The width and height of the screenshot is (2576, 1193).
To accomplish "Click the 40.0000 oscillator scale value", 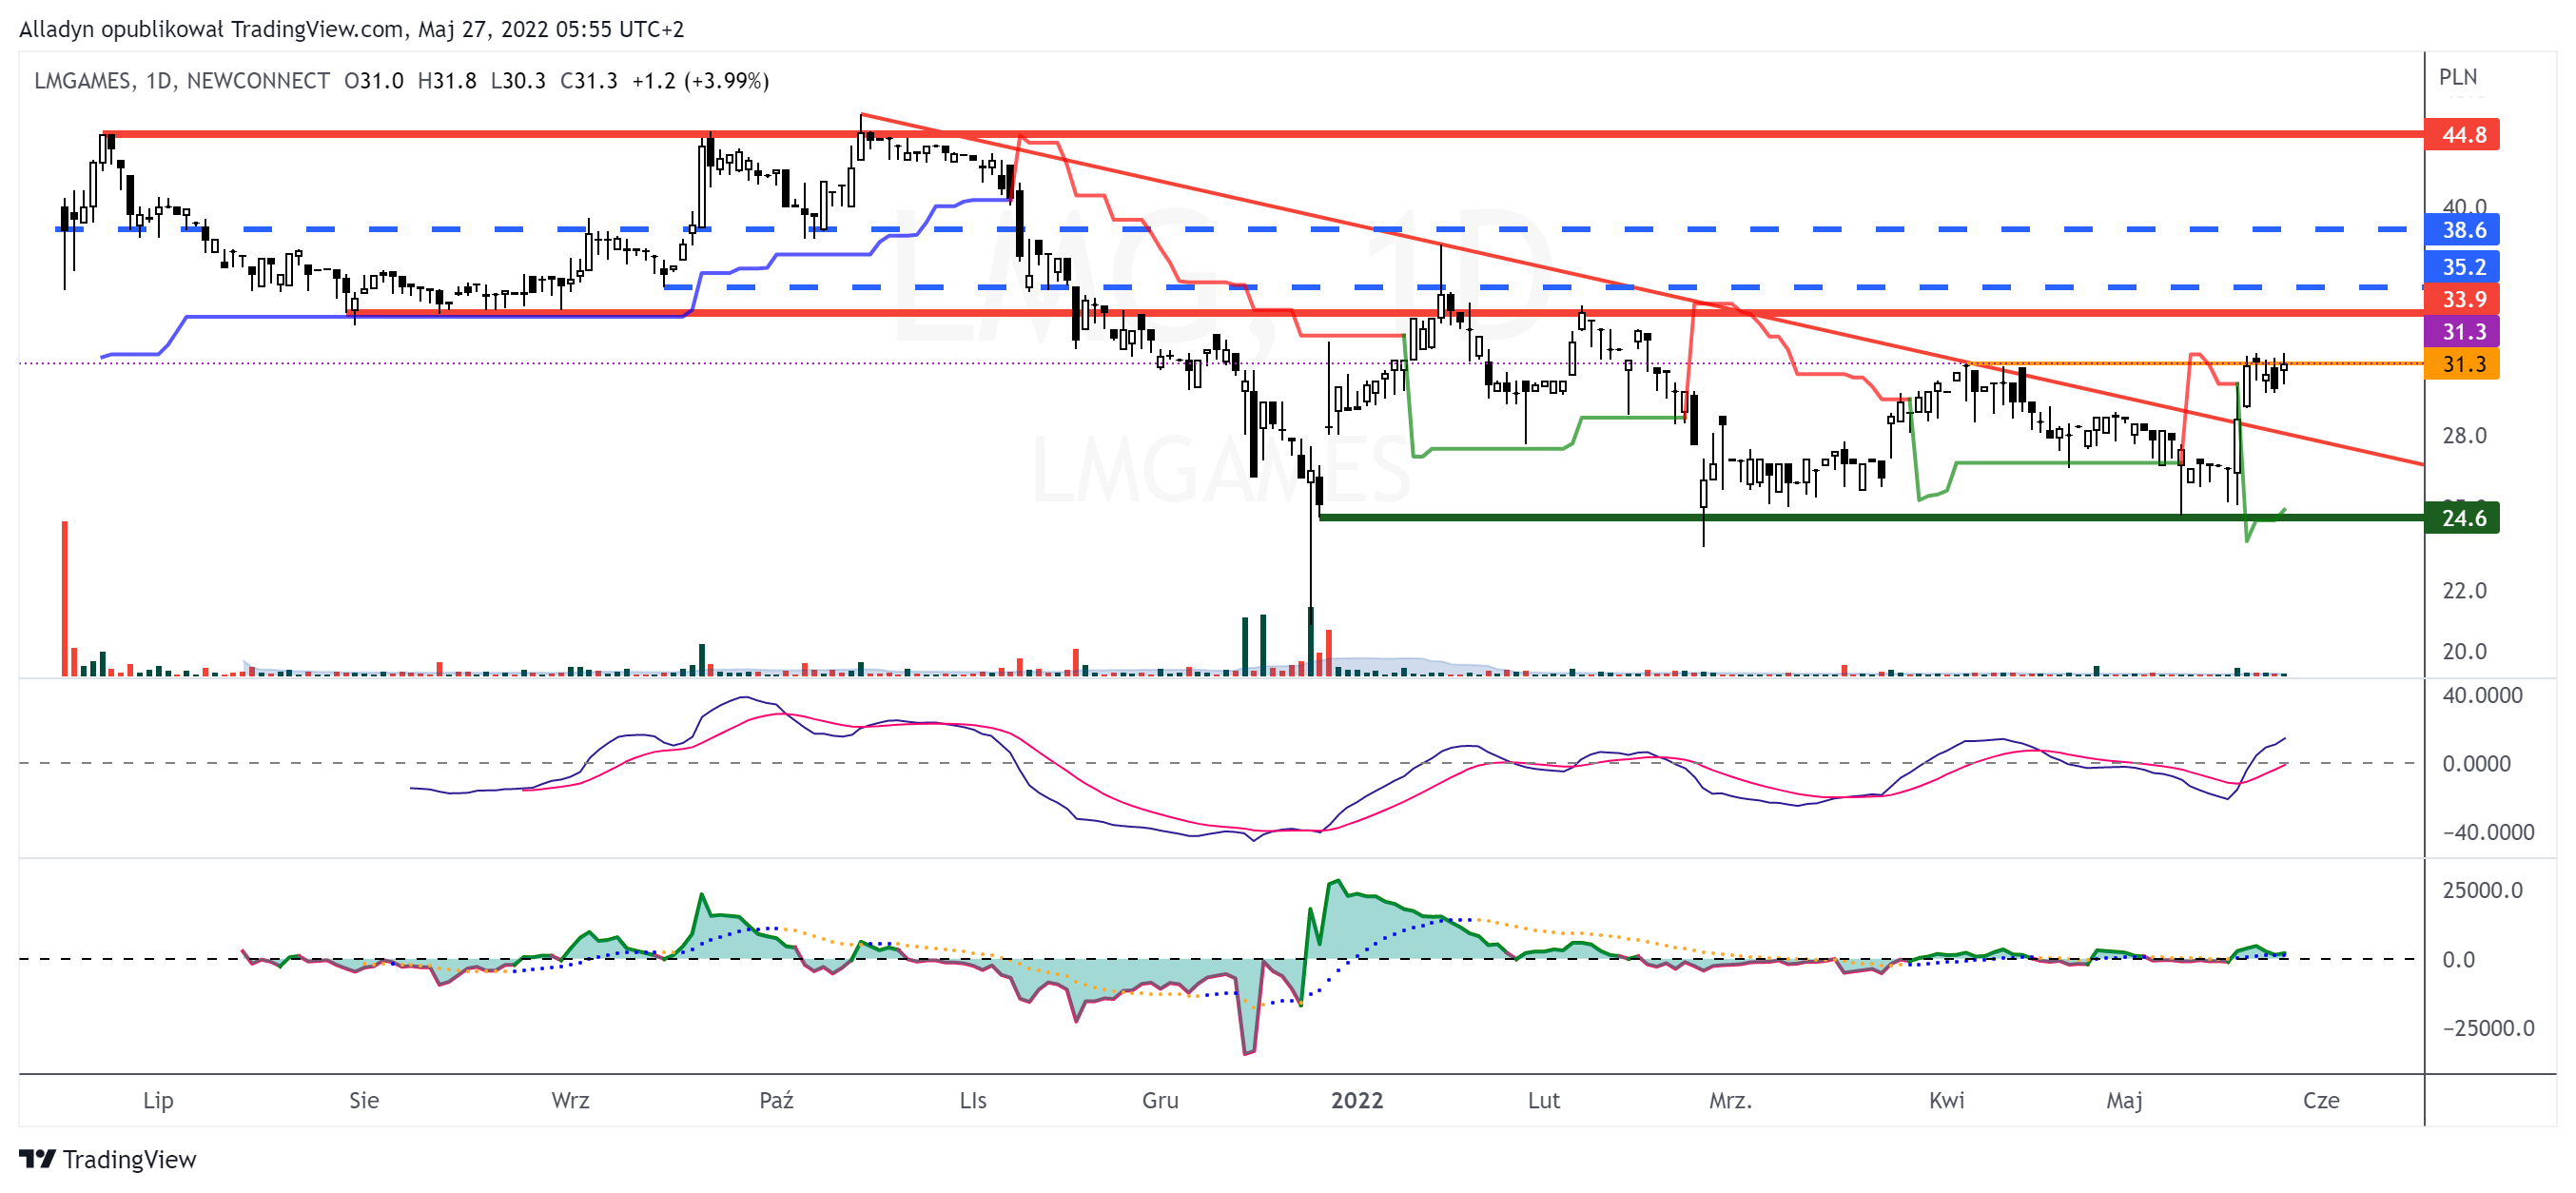I will (x=2482, y=695).
